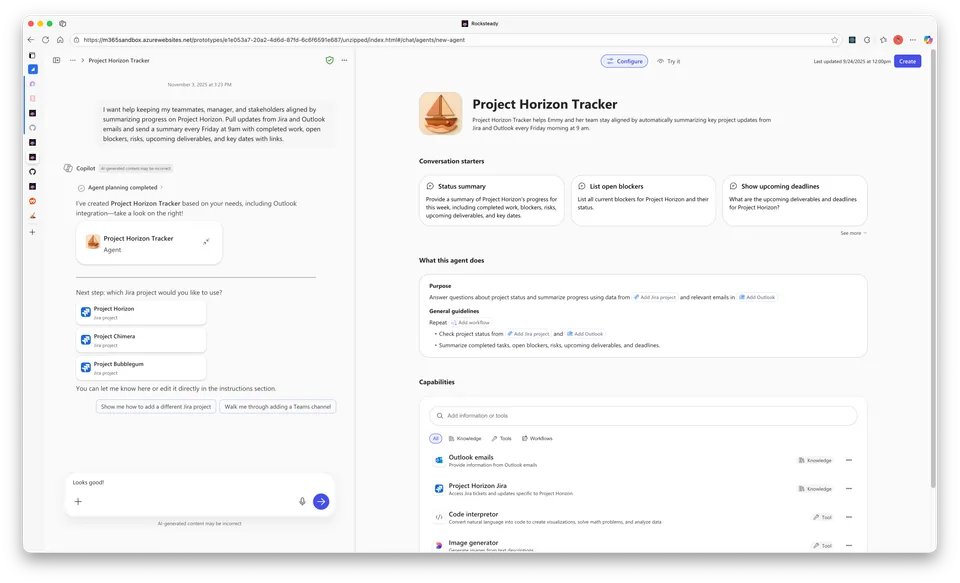Open the Show upcoming deadlines starter card

[x=795, y=201]
